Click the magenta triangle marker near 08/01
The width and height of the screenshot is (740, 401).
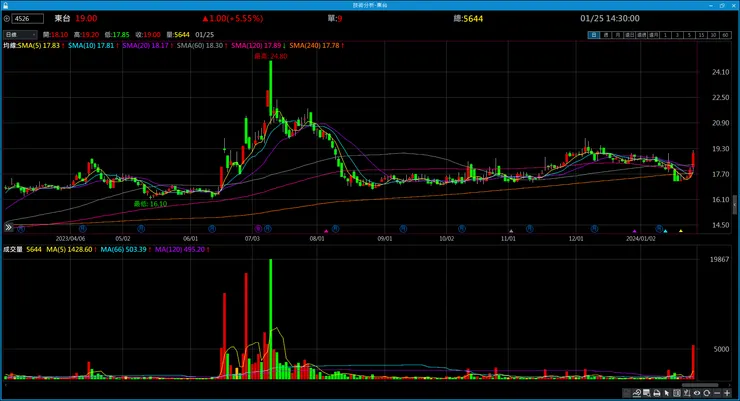point(326,231)
